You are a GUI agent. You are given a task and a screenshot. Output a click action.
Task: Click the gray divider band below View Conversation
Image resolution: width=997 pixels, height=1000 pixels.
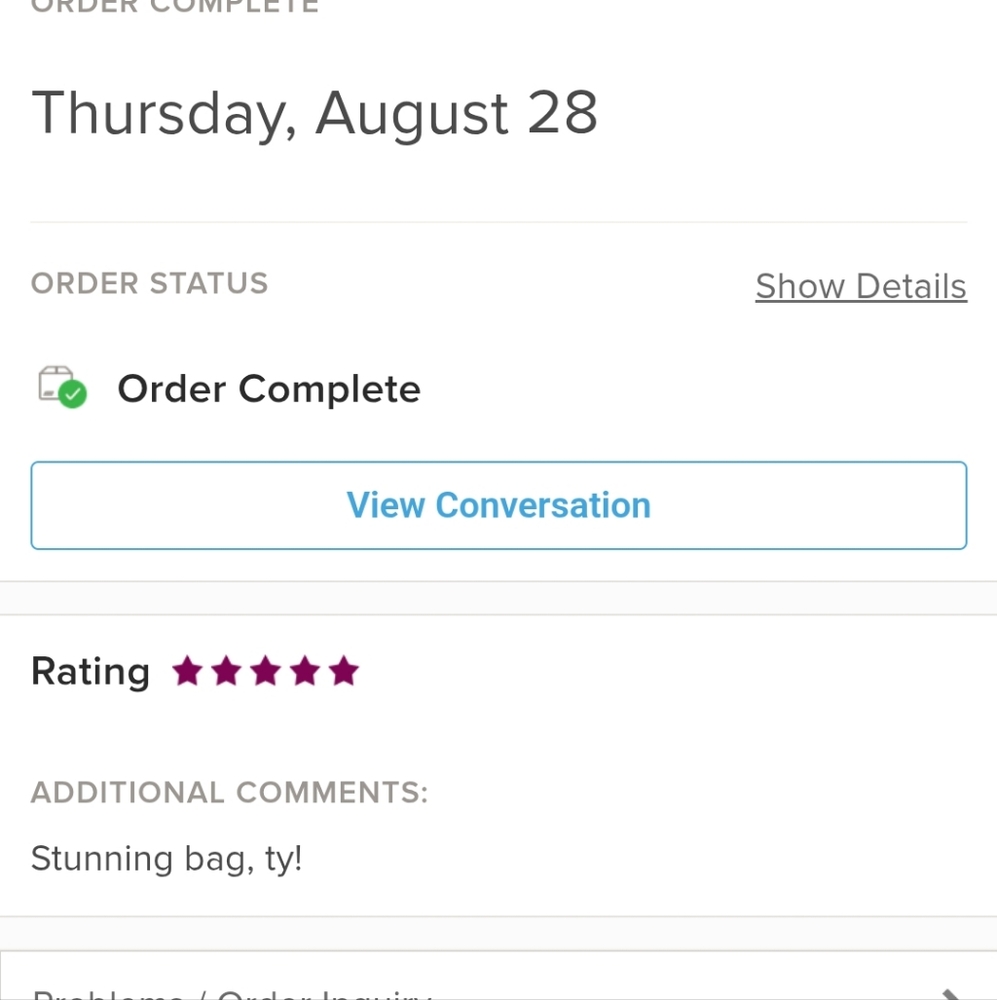click(x=499, y=598)
